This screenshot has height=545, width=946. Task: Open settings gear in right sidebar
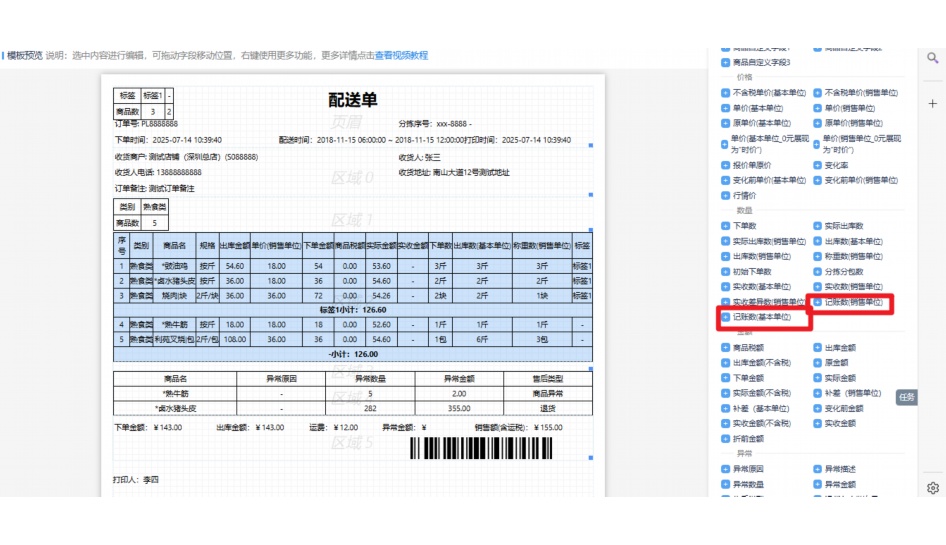(x=932, y=488)
